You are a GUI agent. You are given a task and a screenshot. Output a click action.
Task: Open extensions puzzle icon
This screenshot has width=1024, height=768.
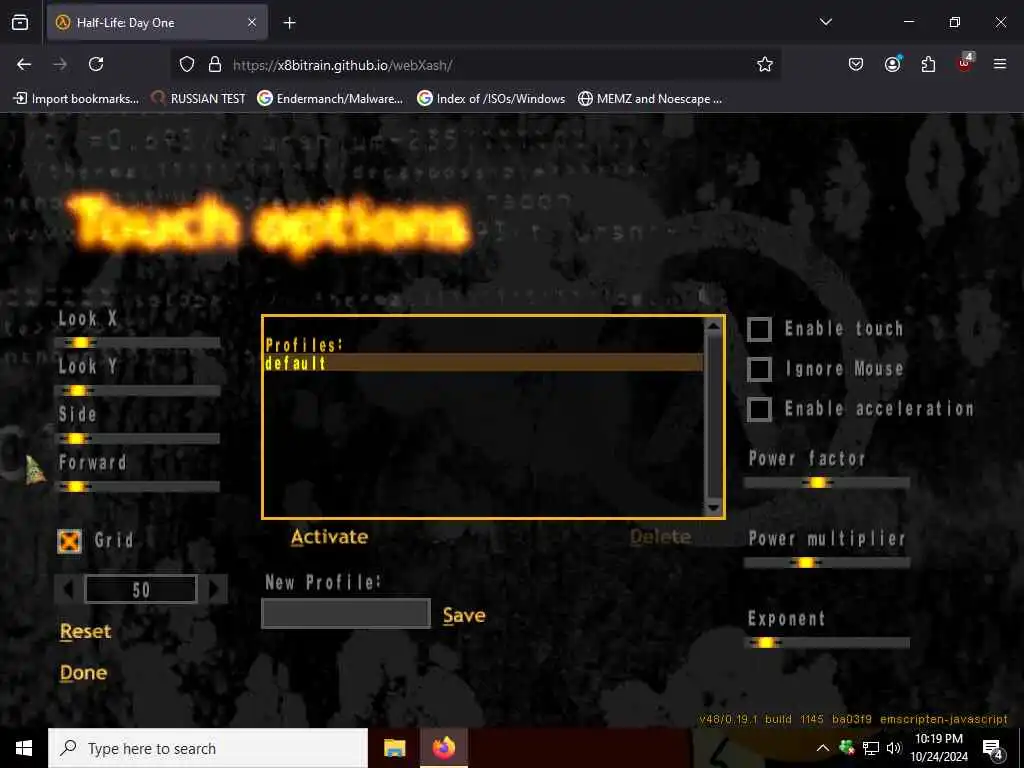(928, 64)
